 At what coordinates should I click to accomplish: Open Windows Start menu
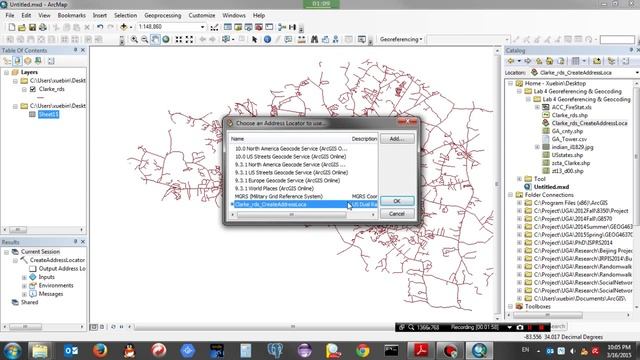pyautogui.click(x=12, y=351)
